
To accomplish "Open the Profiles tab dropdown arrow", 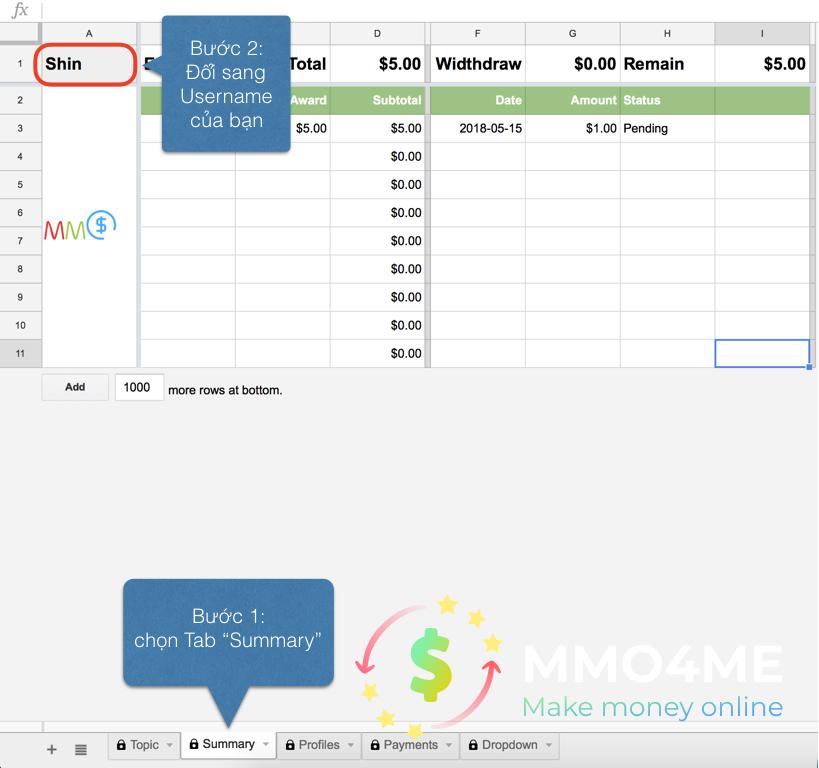I will 350,745.
